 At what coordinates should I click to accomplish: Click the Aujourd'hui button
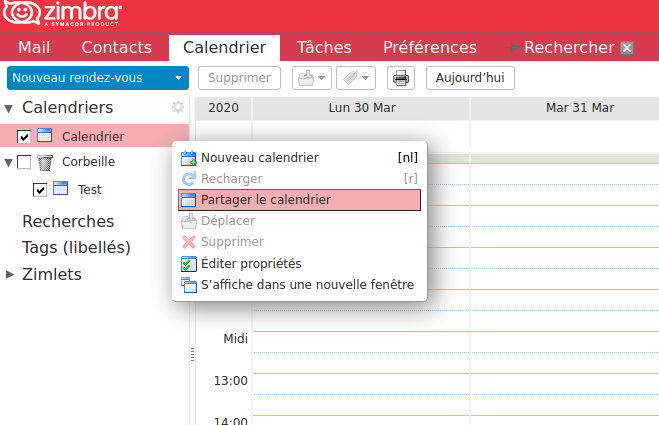tap(470, 78)
